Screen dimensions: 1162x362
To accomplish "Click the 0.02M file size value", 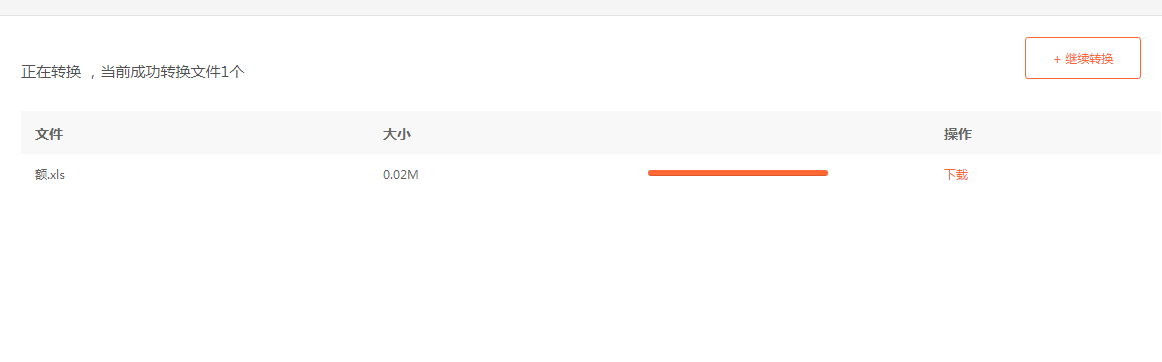I will coord(401,175).
